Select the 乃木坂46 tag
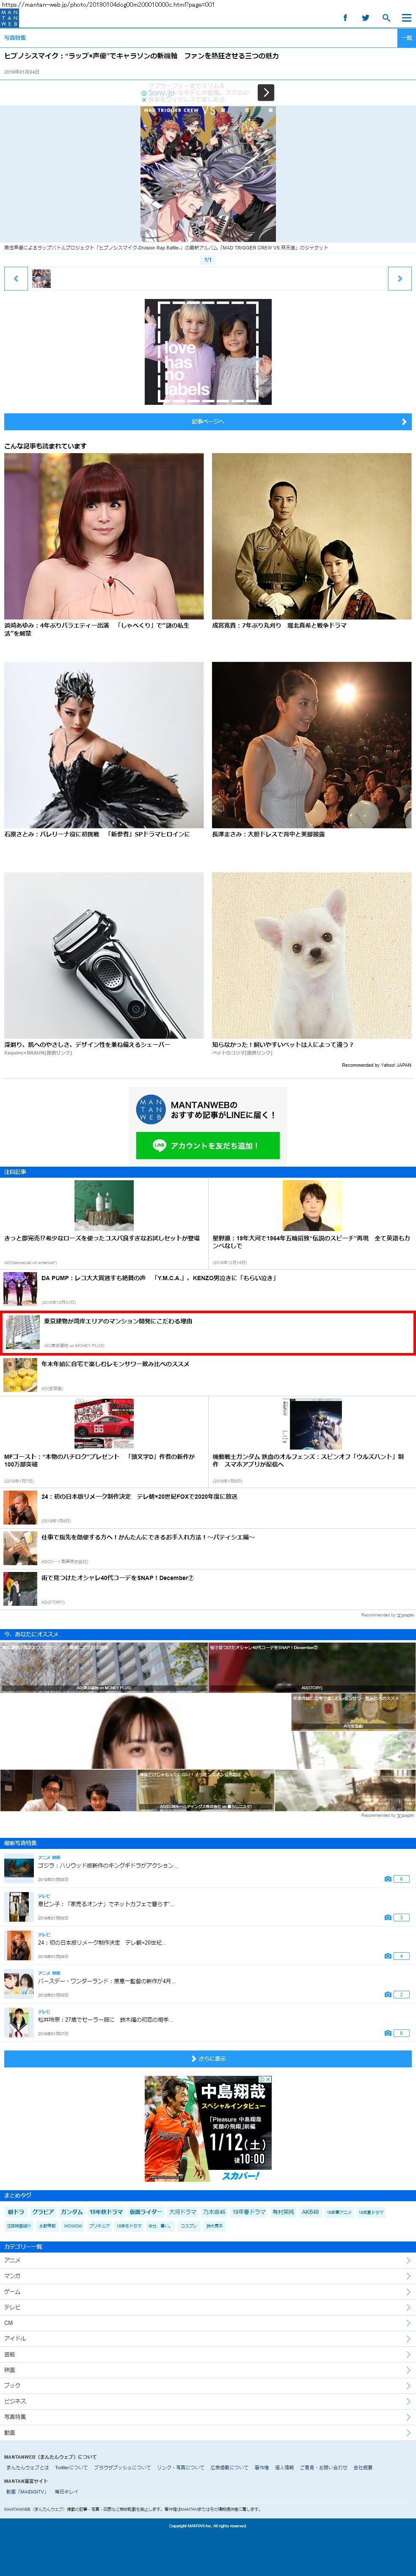 click(214, 2212)
